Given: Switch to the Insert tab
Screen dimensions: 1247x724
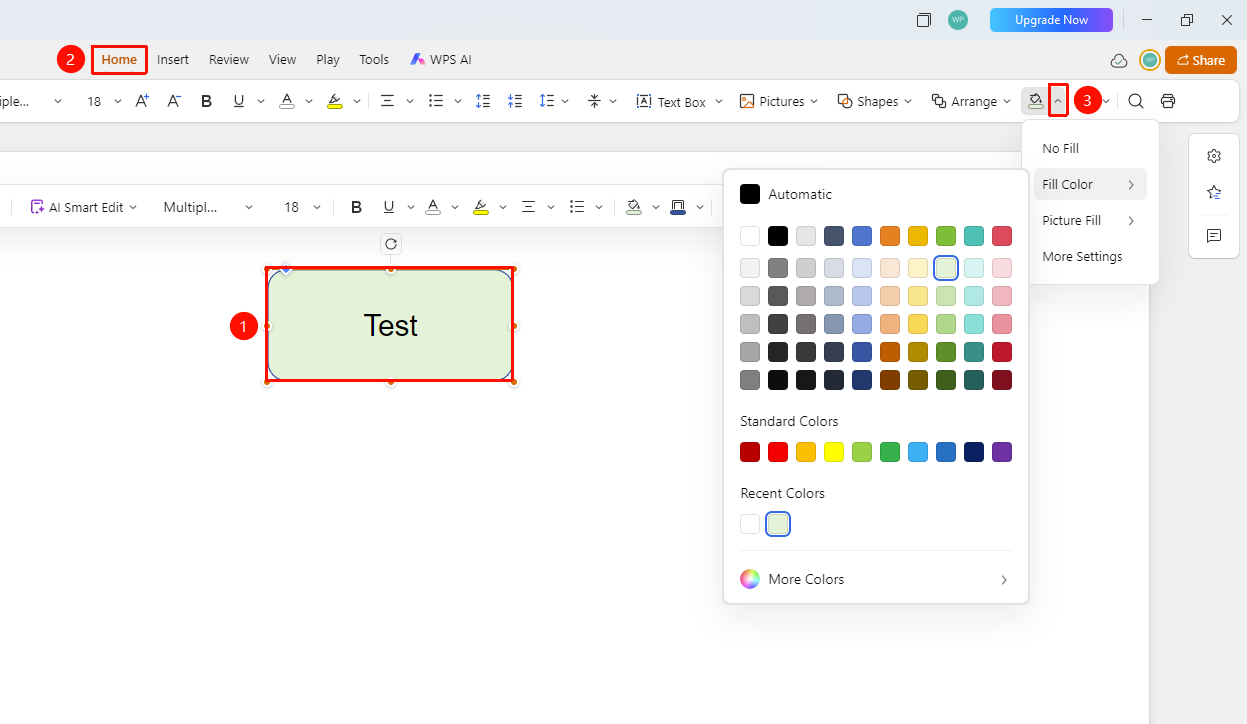Looking at the screenshot, I should [173, 60].
